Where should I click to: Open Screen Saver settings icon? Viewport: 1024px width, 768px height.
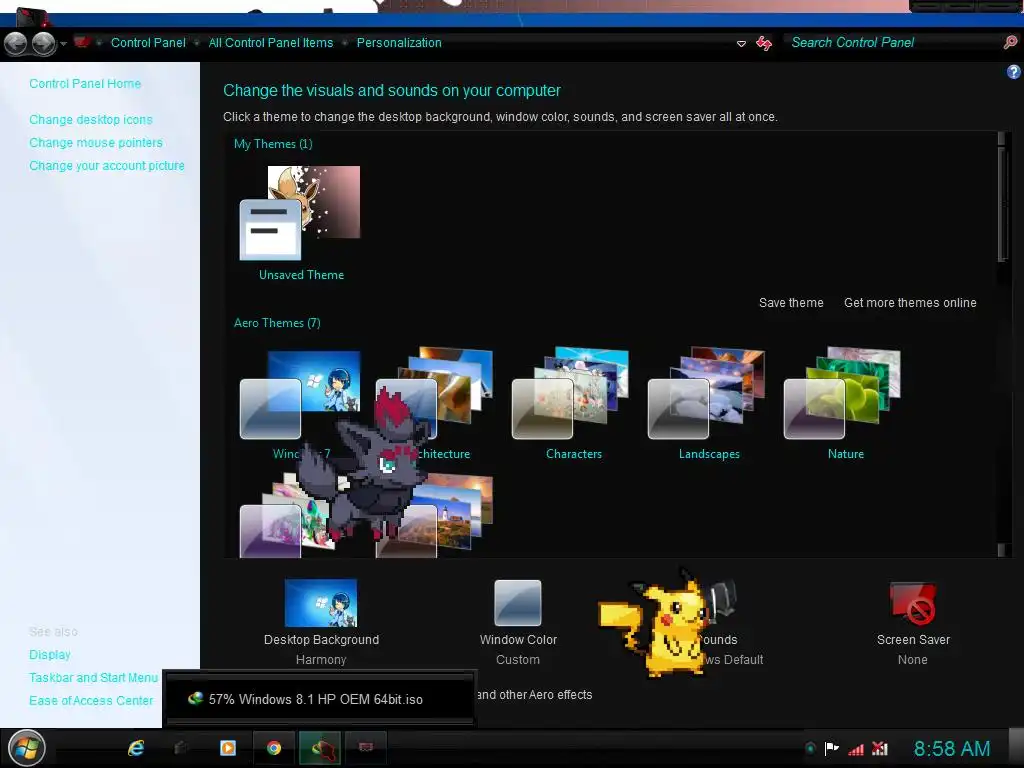[x=912, y=603]
